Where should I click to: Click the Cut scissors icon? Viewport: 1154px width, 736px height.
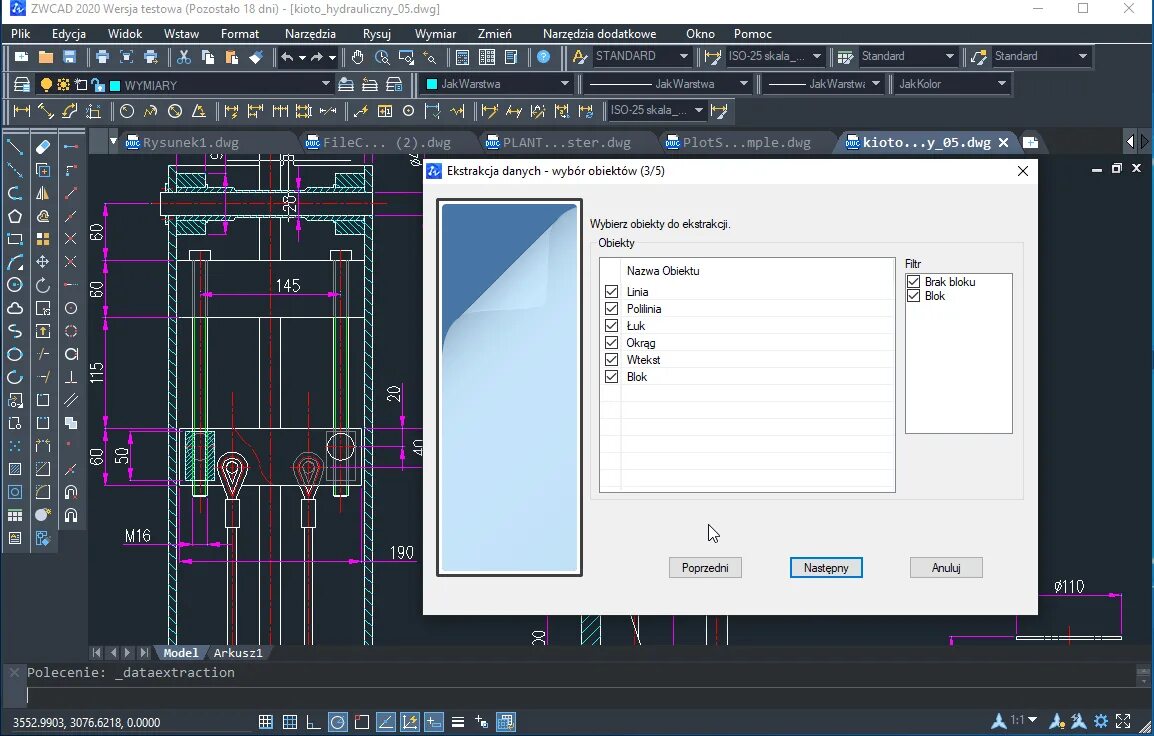[x=183, y=57]
